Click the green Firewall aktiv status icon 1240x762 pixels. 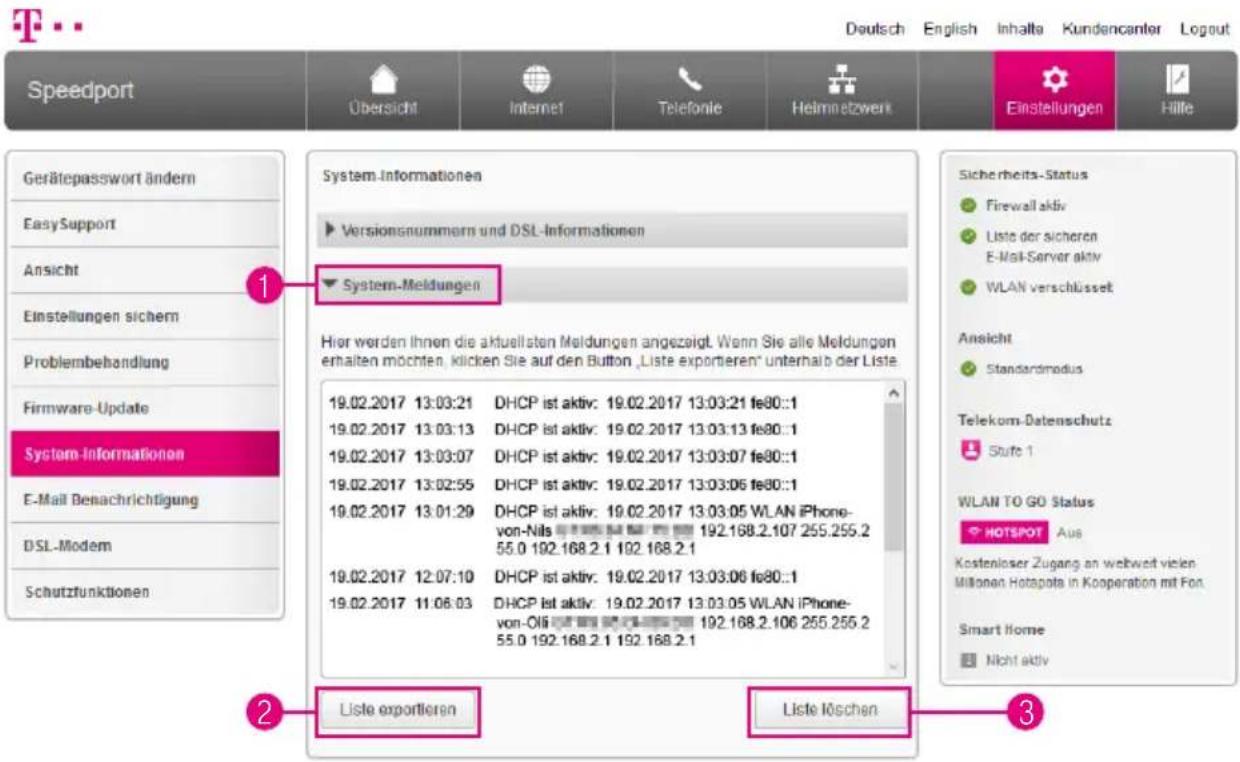pos(968,207)
